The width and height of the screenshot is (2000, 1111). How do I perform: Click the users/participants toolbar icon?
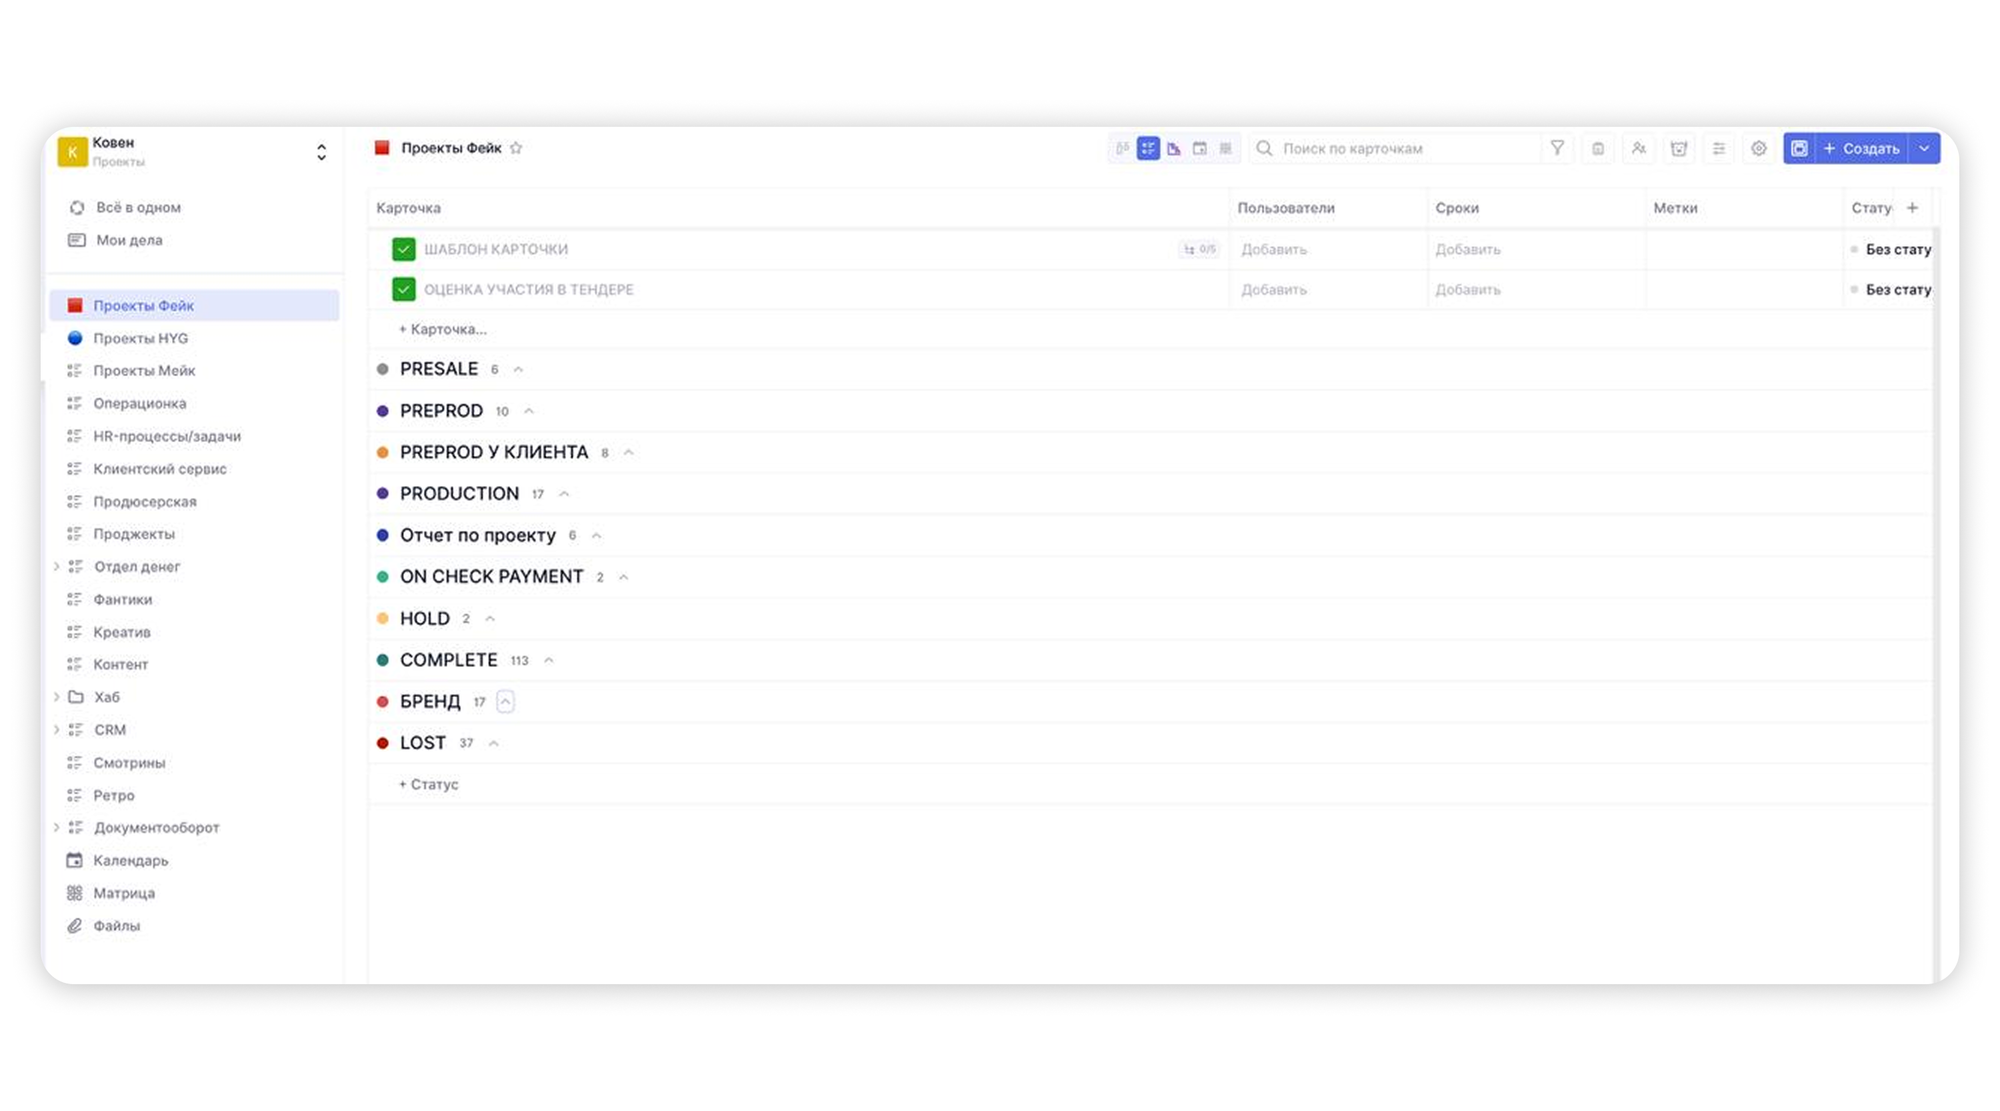point(1638,148)
